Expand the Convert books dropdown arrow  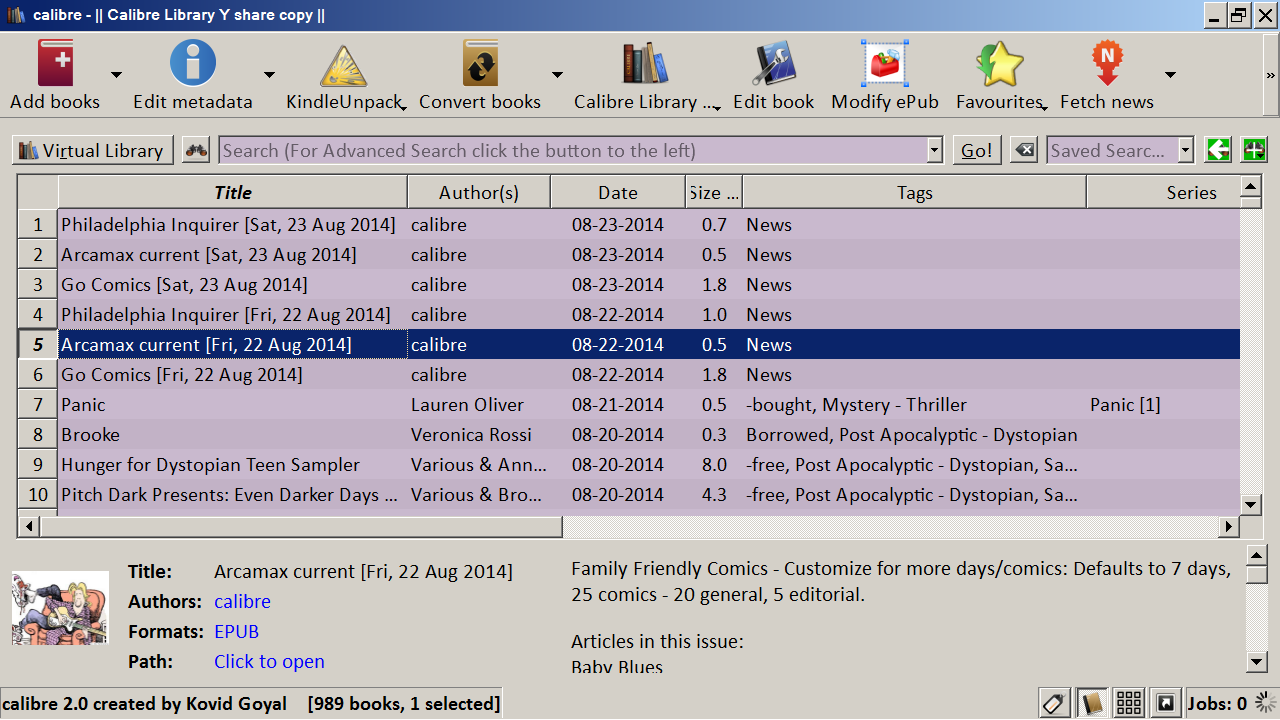pos(557,75)
